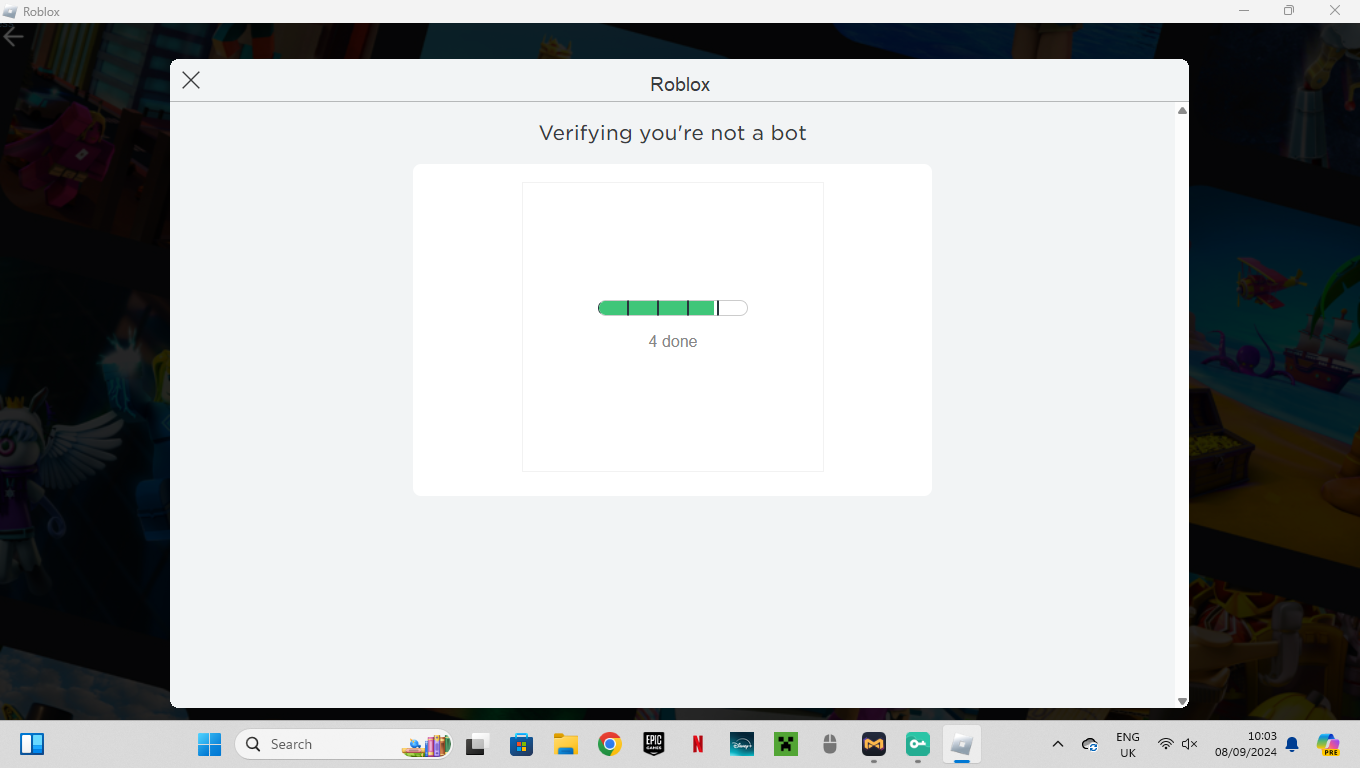Click the dialog scrollbar up arrow
This screenshot has height=768, width=1360.
[x=1182, y=111]
